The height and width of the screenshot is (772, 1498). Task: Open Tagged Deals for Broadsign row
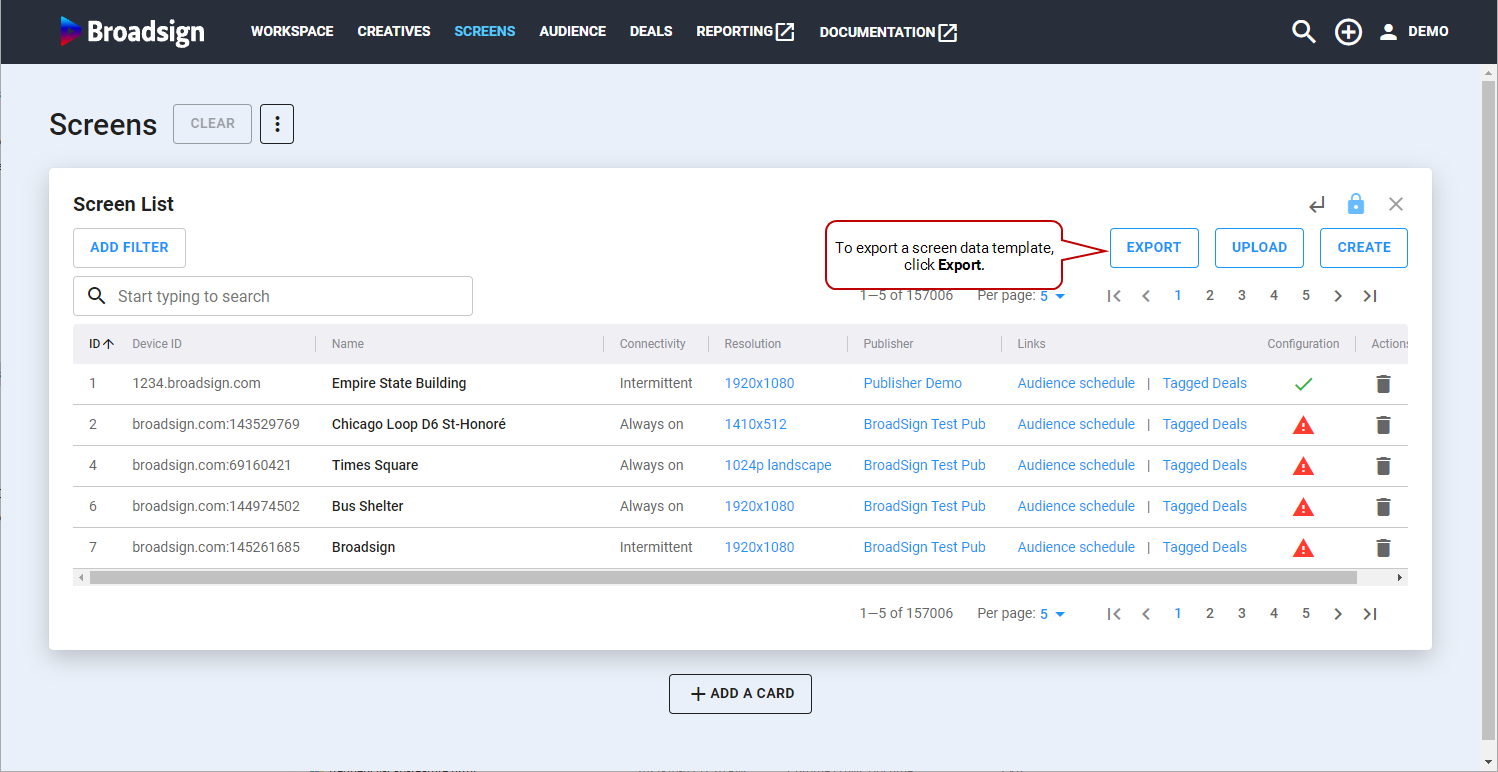tap(1205, 547)
